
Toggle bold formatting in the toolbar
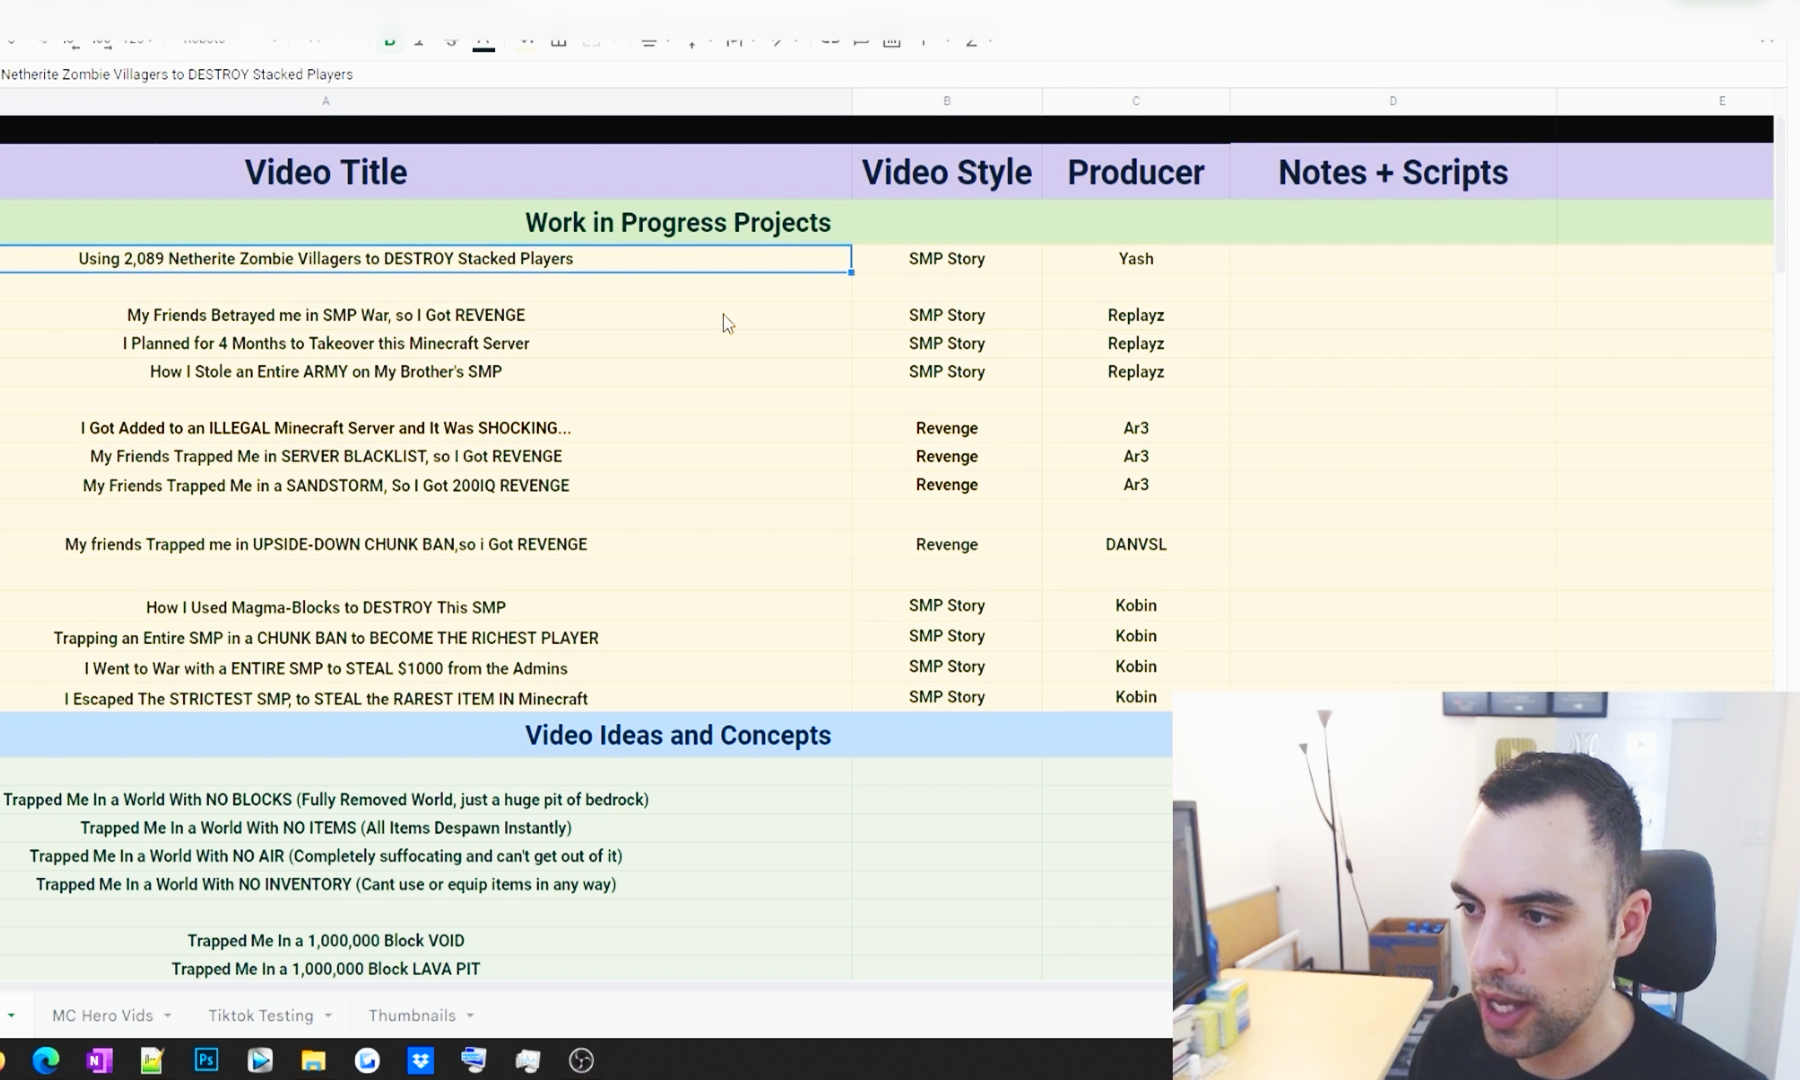390,41
